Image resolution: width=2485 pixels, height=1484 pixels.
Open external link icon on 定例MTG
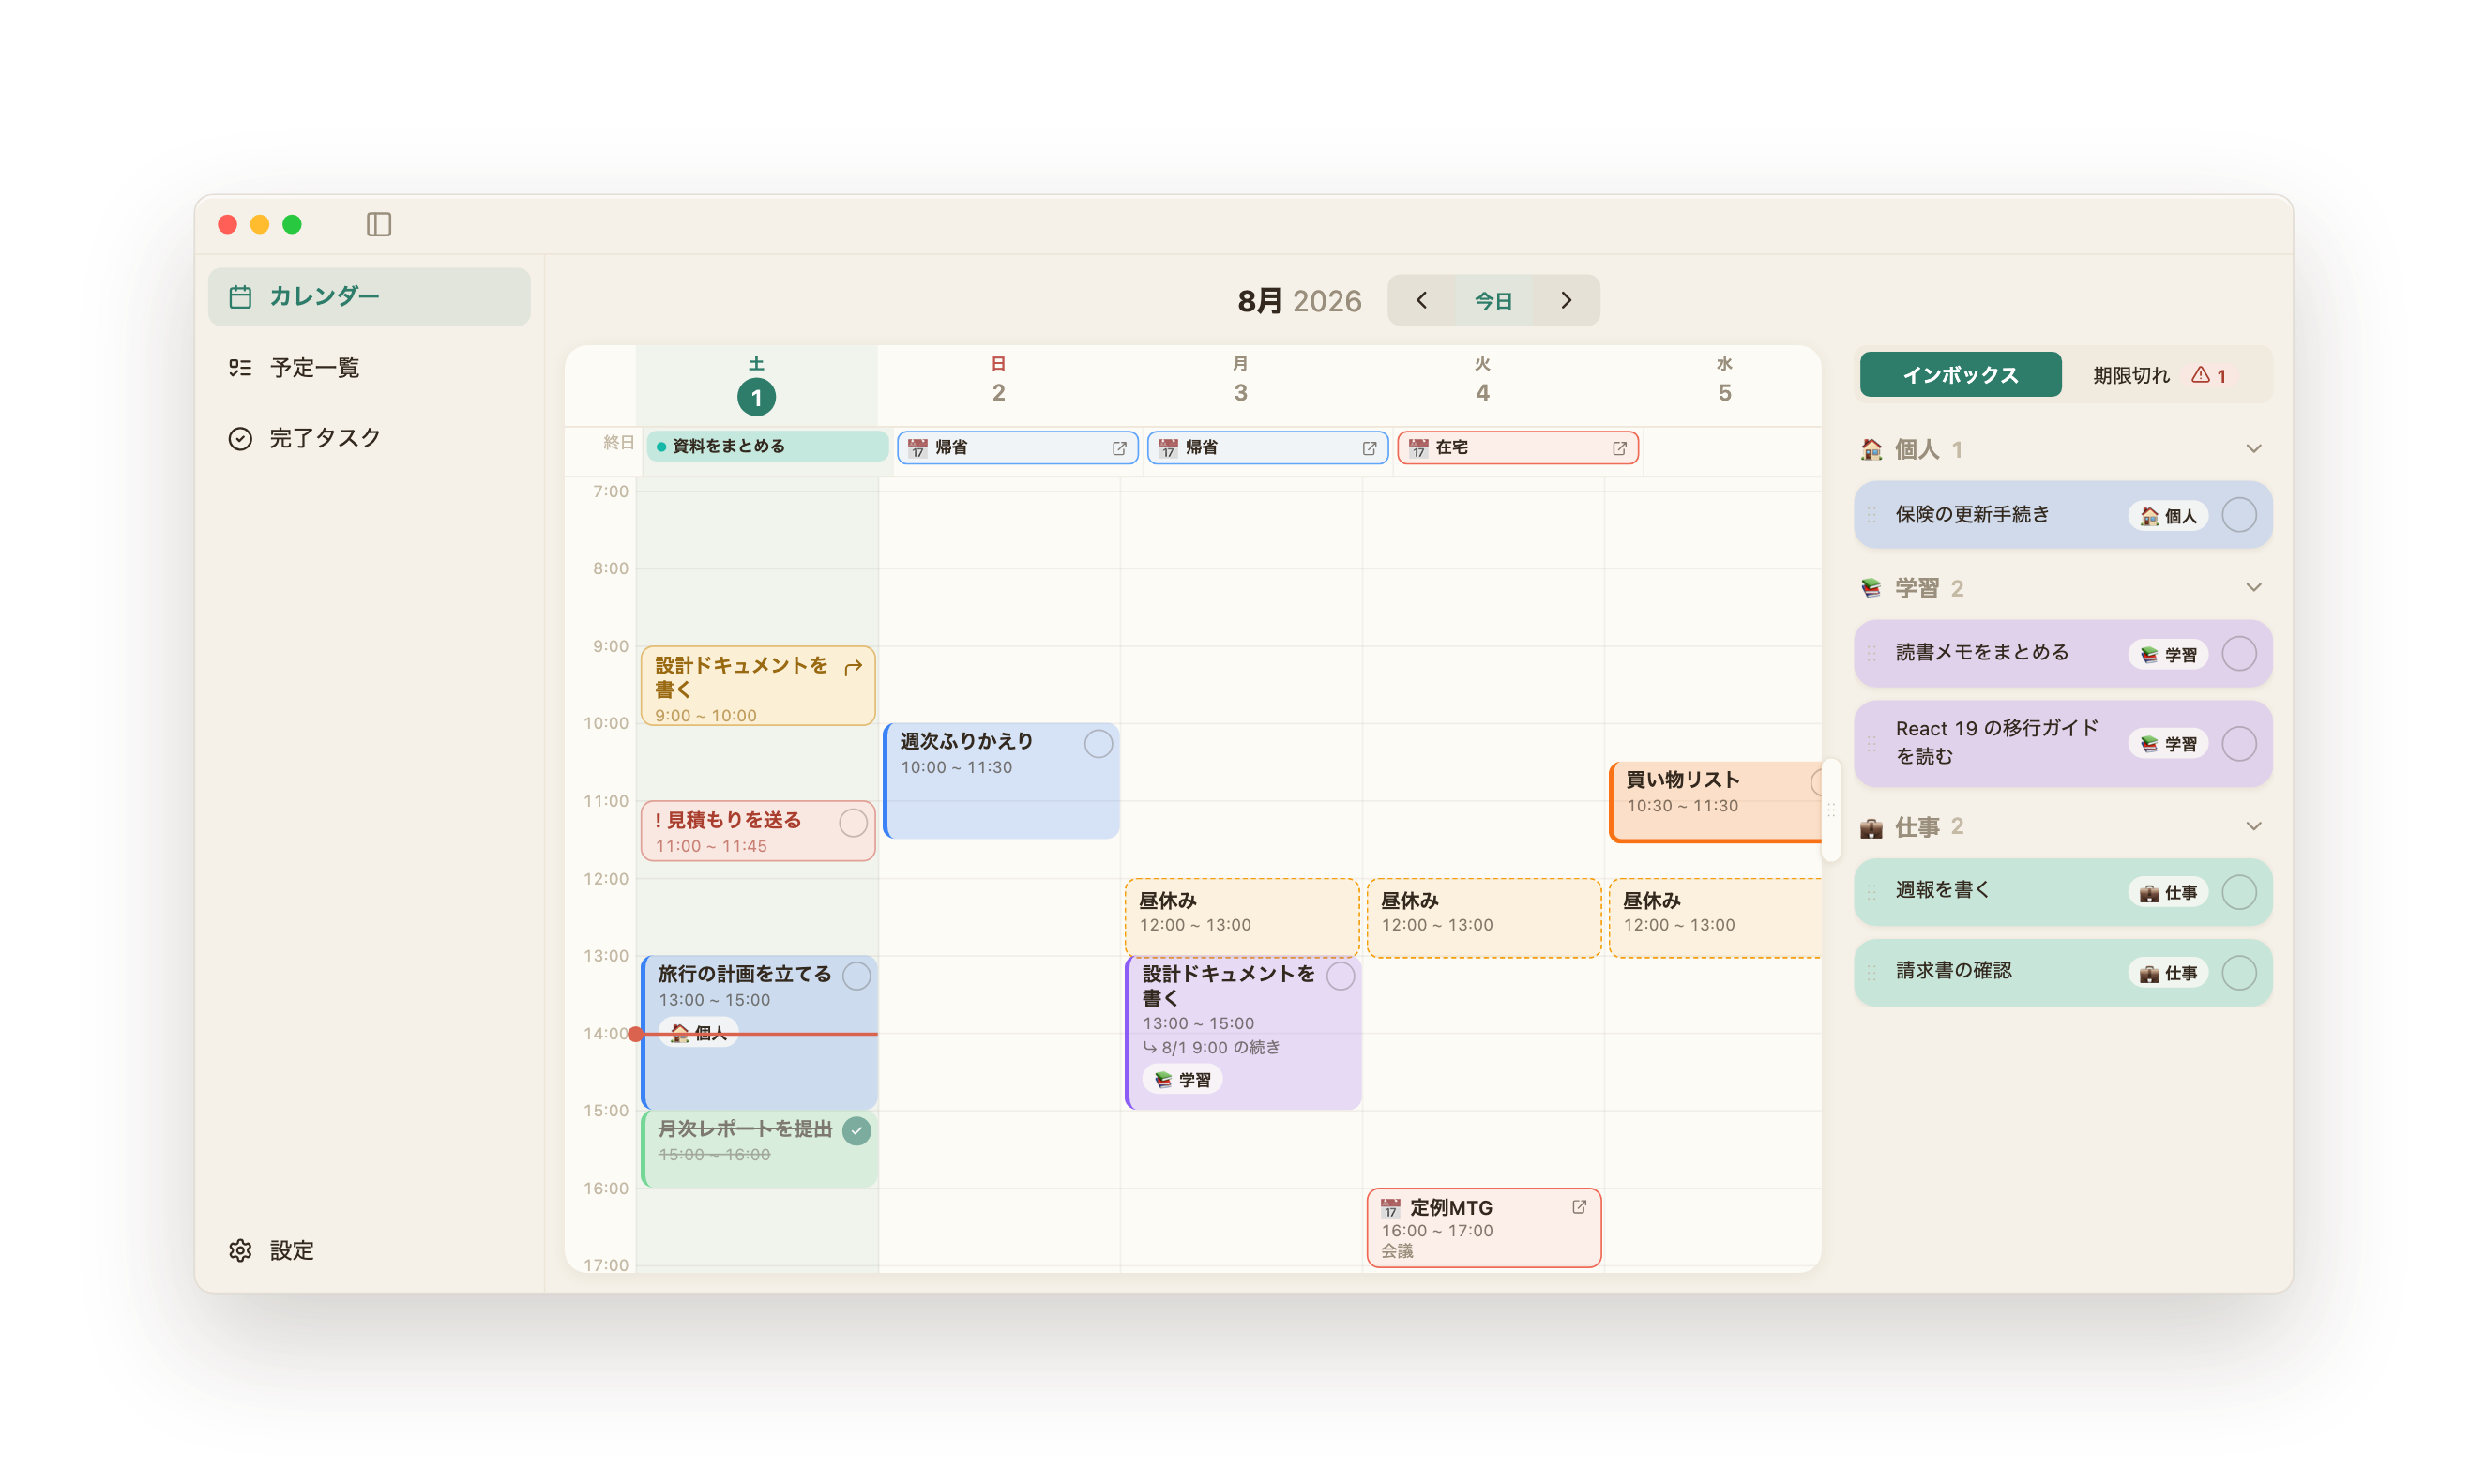(1579, 1207)
